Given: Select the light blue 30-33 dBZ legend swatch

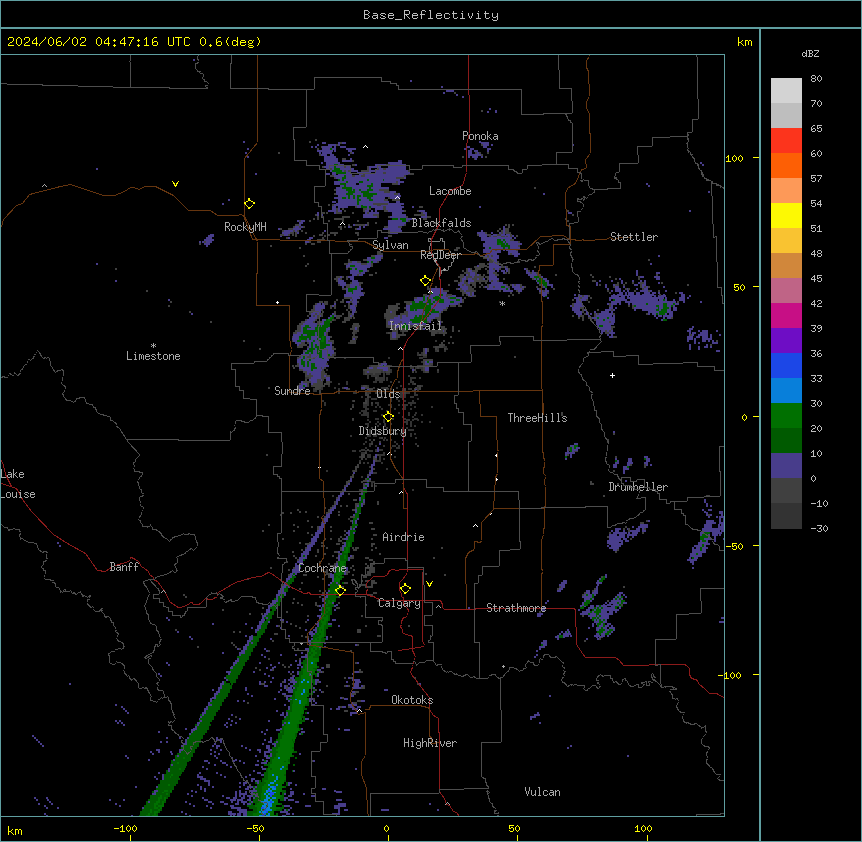Looking at the screenshot, I should [x=786, y=391].
